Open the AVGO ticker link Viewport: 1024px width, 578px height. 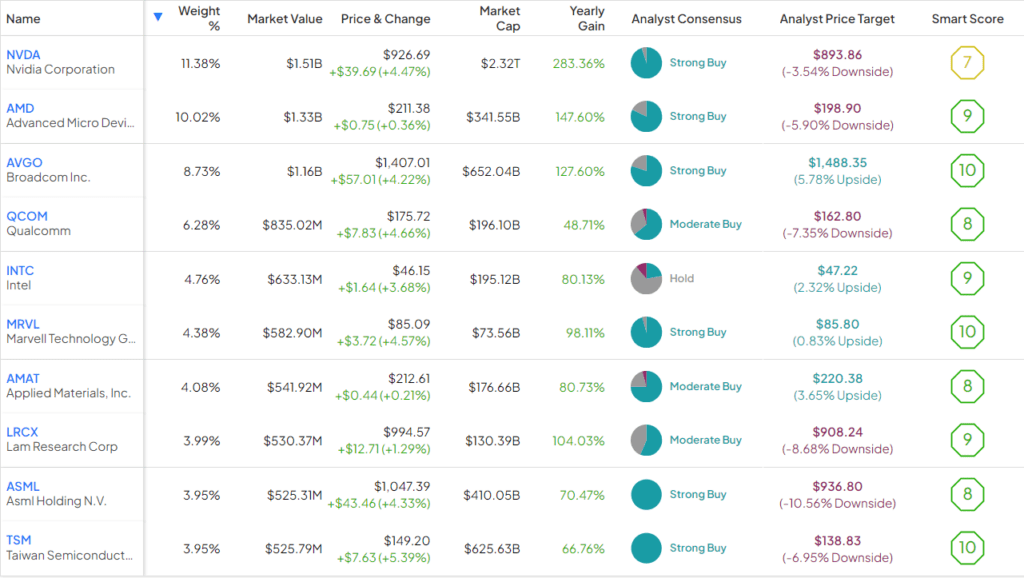tap(24, 163)
